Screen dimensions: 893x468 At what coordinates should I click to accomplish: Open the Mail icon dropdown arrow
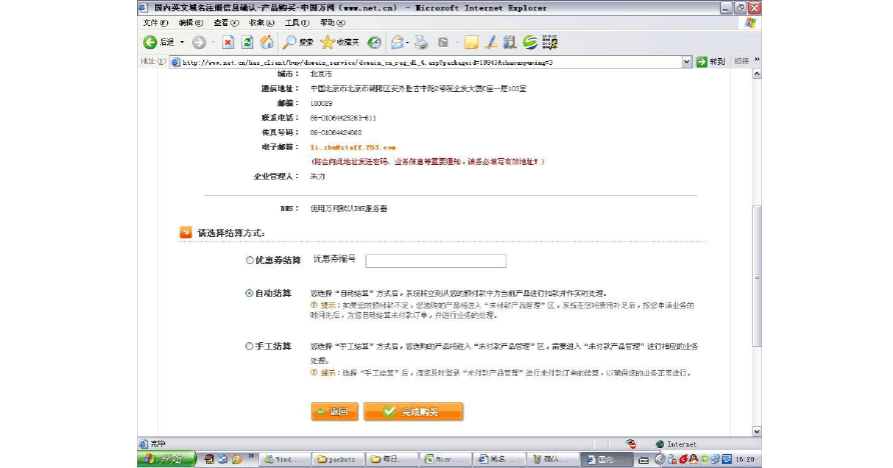tap(408, 42)
